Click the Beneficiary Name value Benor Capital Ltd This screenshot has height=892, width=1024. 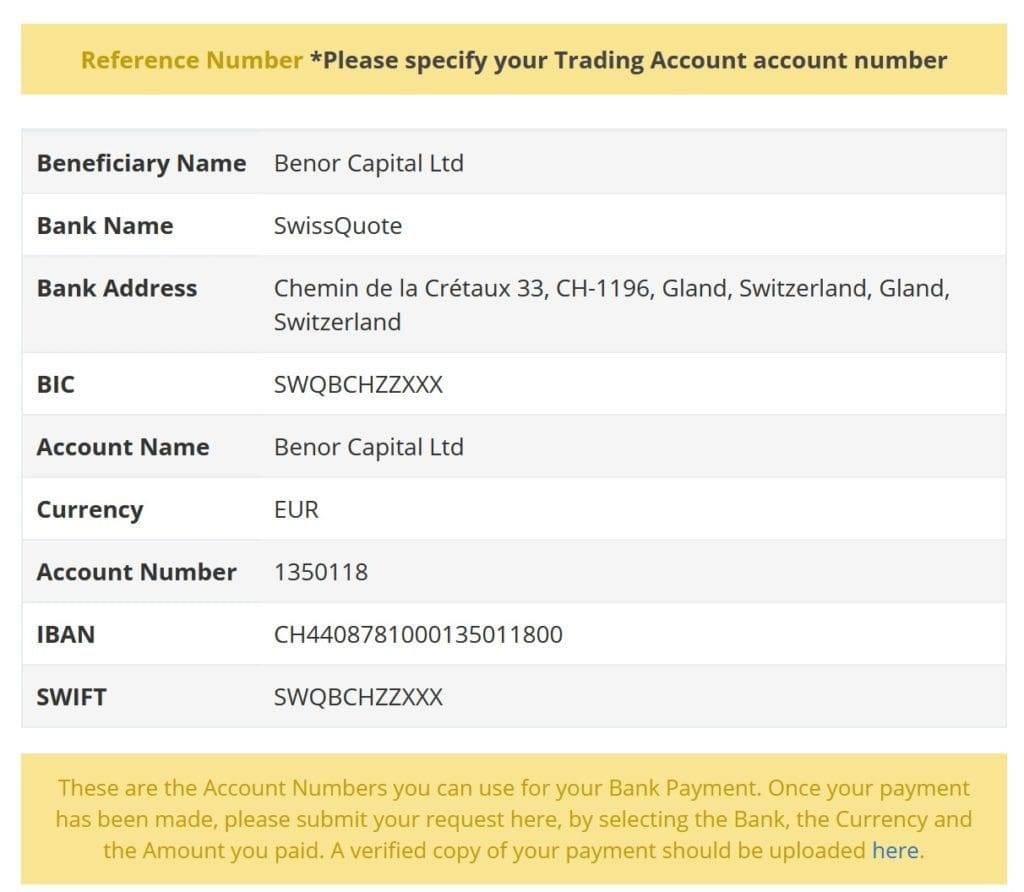[x=368, y=163]
